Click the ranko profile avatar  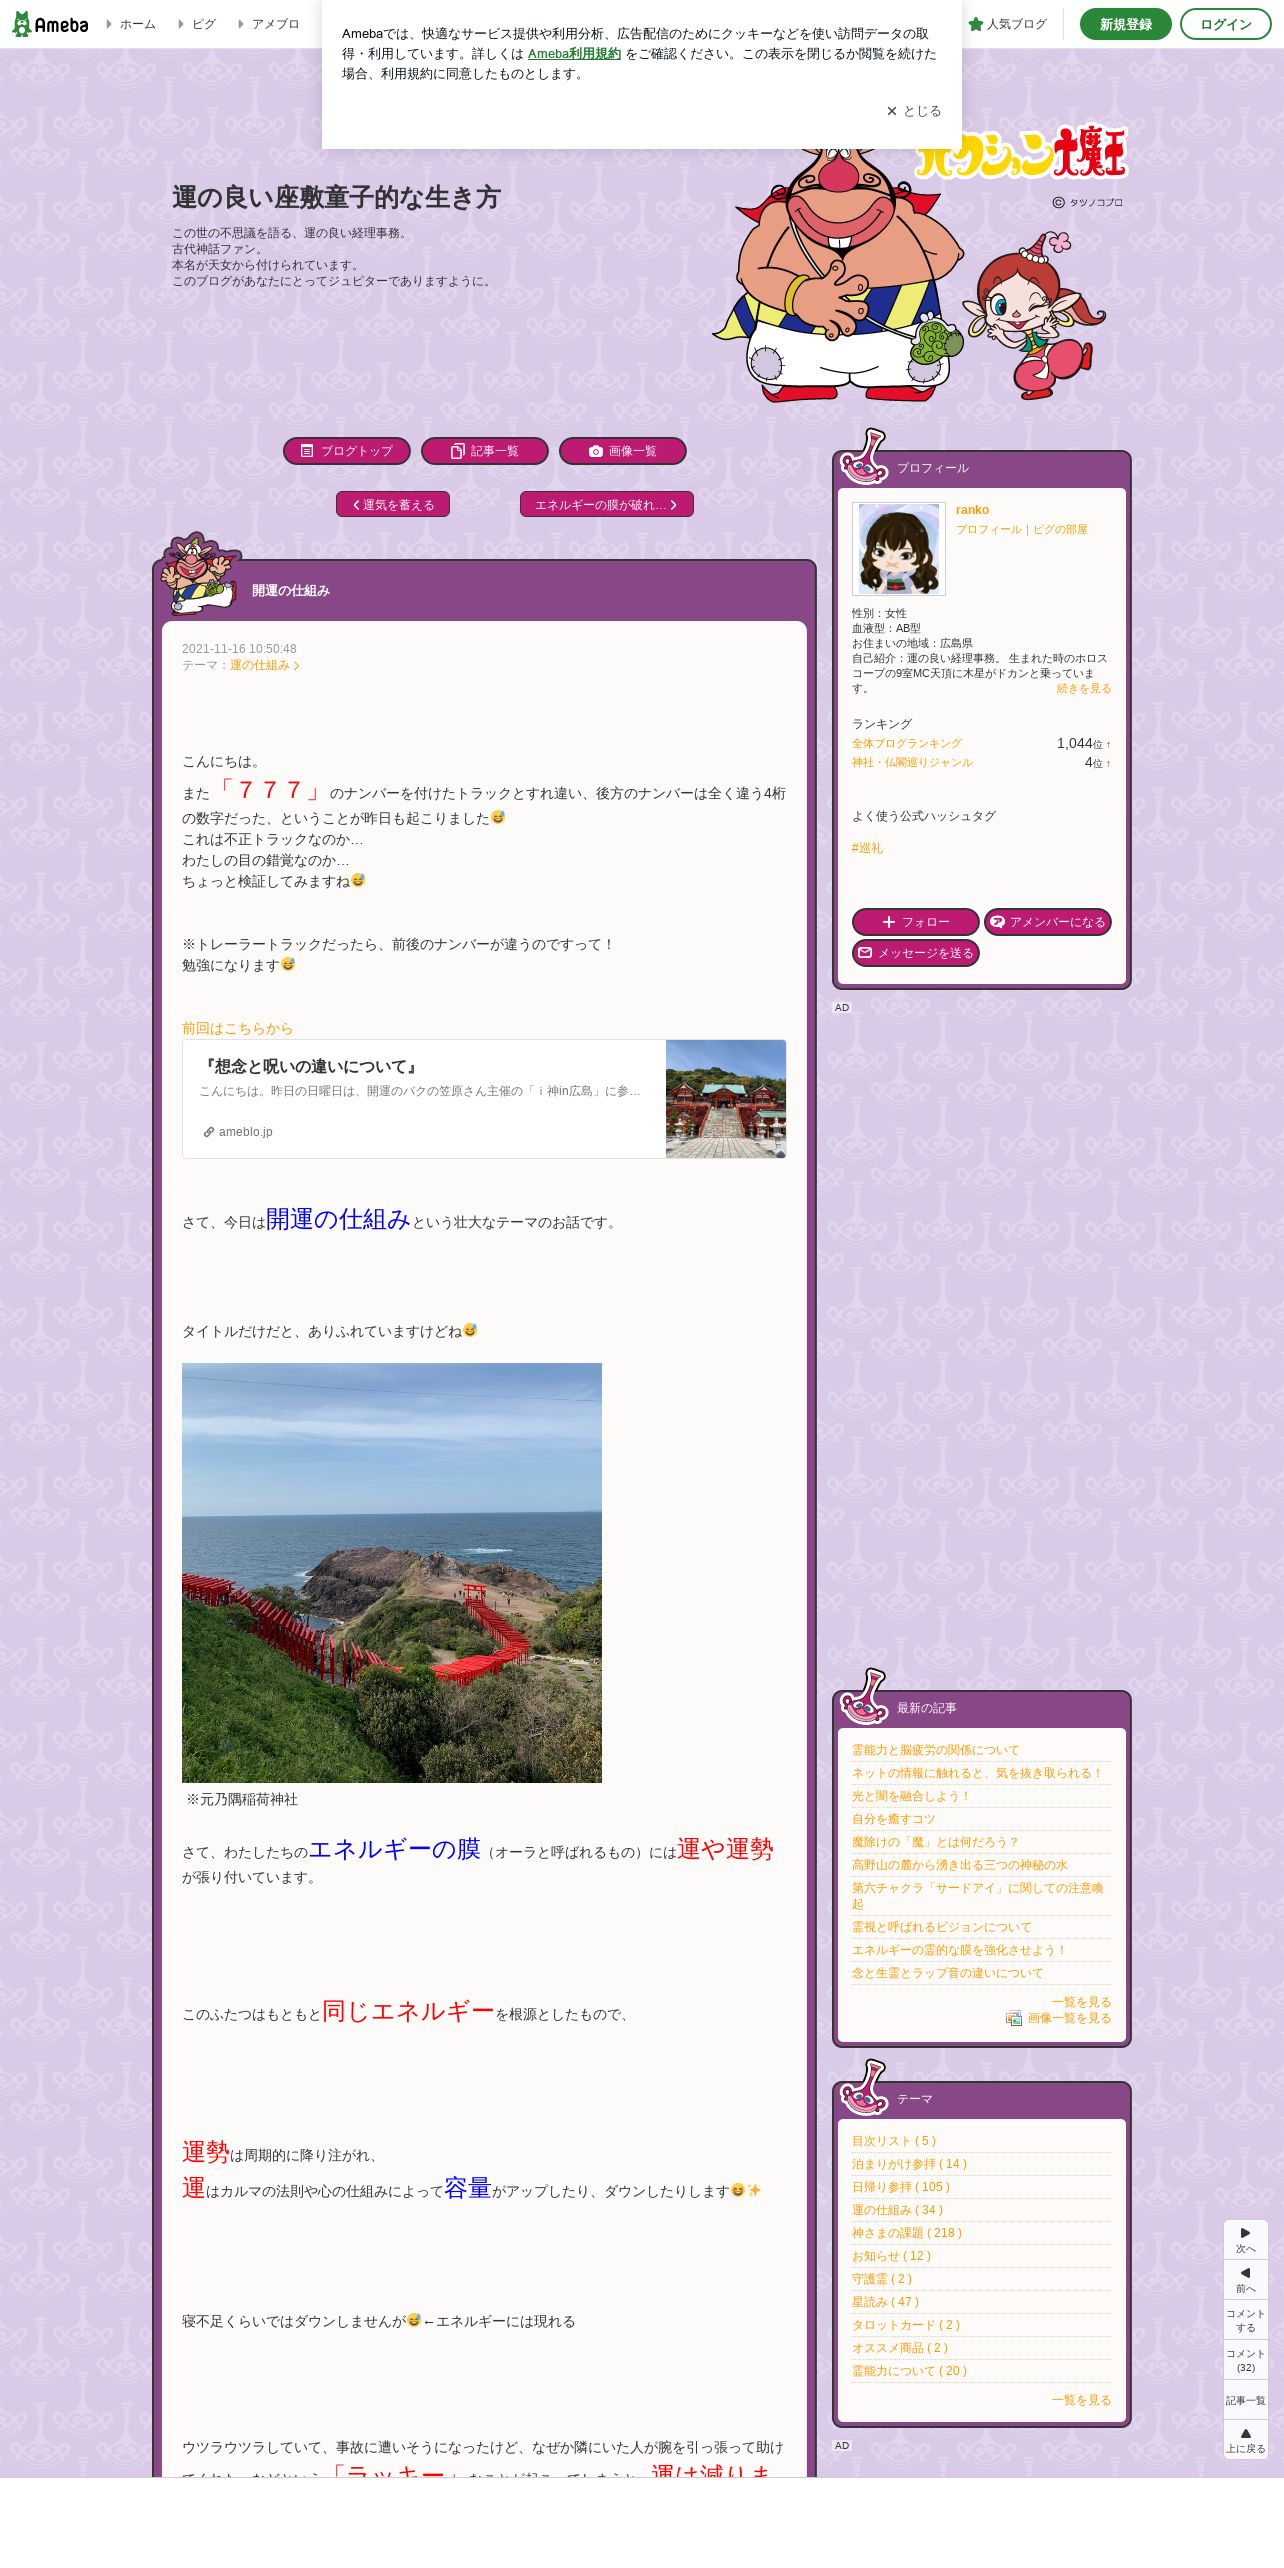point(899,549)
